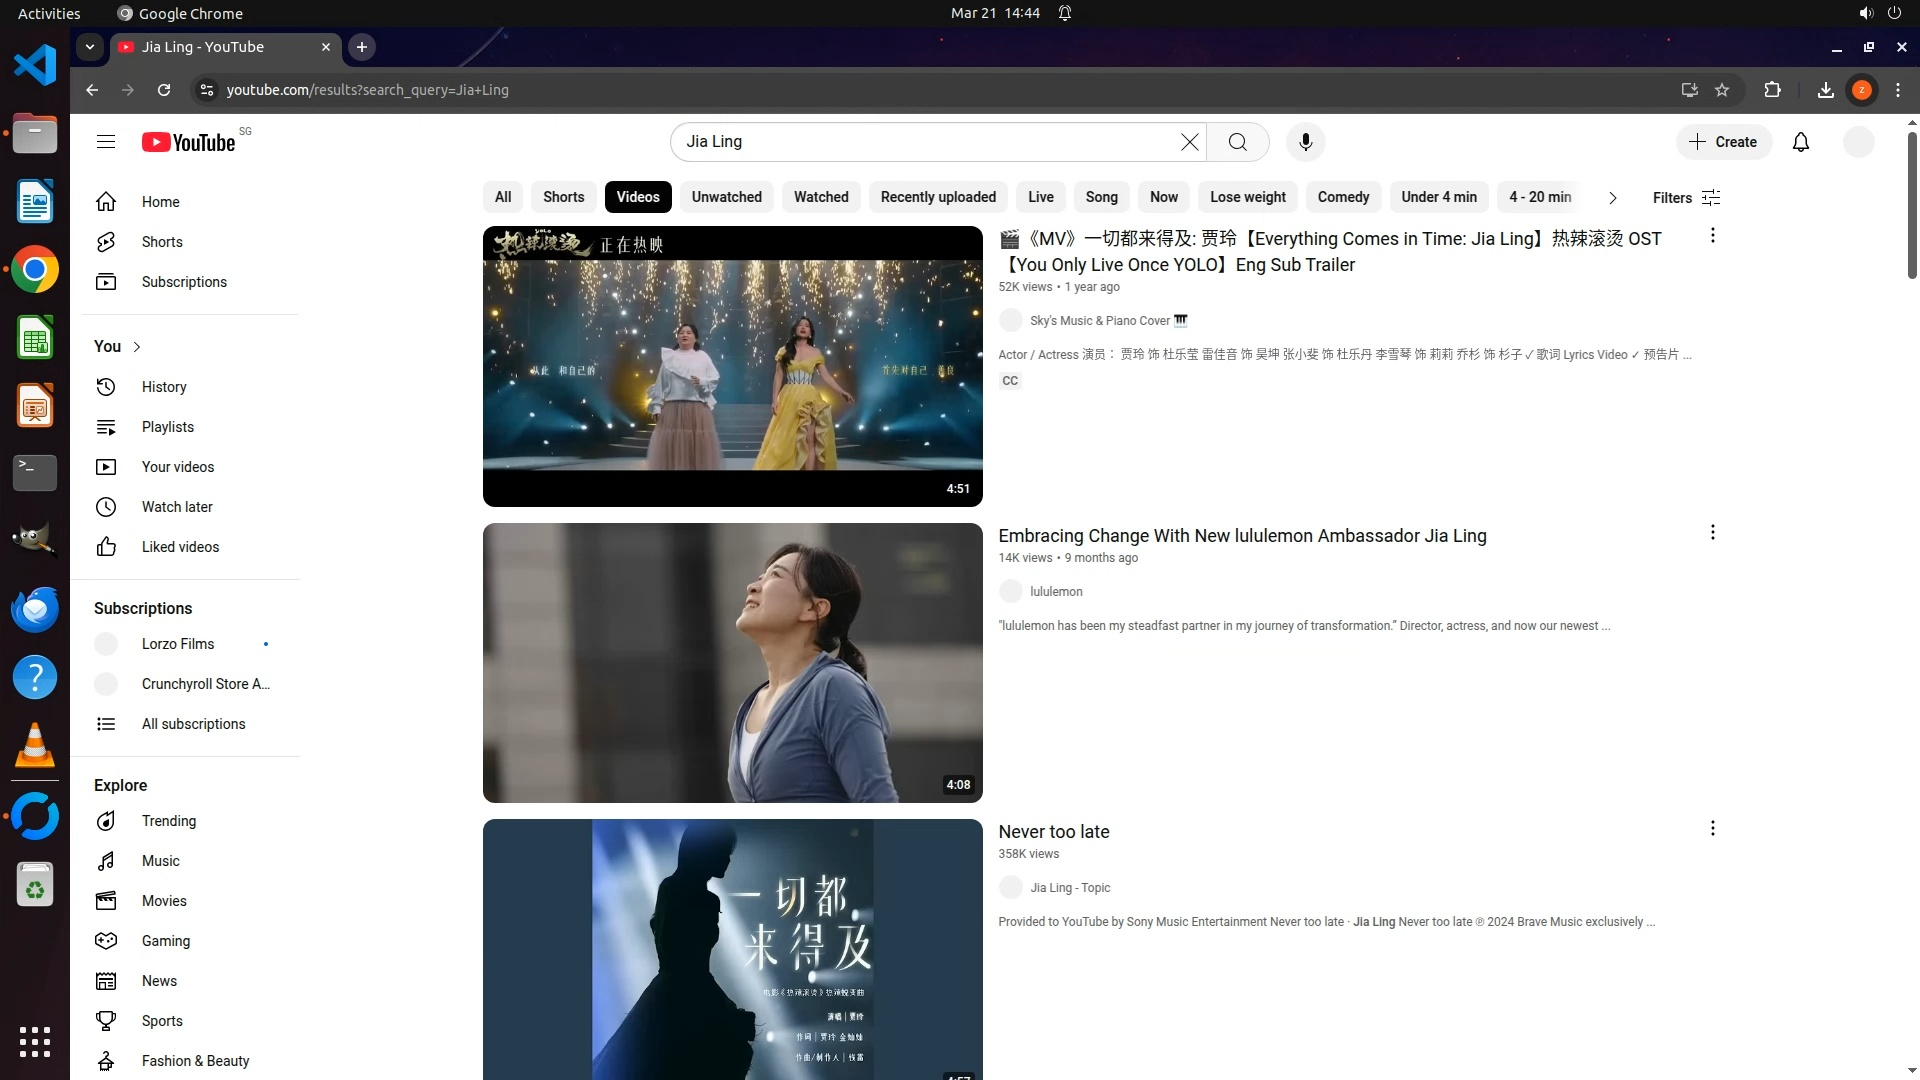Open the Never too late thumbnail
Image resolution: width=1920 pixels, height=1080 pixels.
(x=732, y=948)
